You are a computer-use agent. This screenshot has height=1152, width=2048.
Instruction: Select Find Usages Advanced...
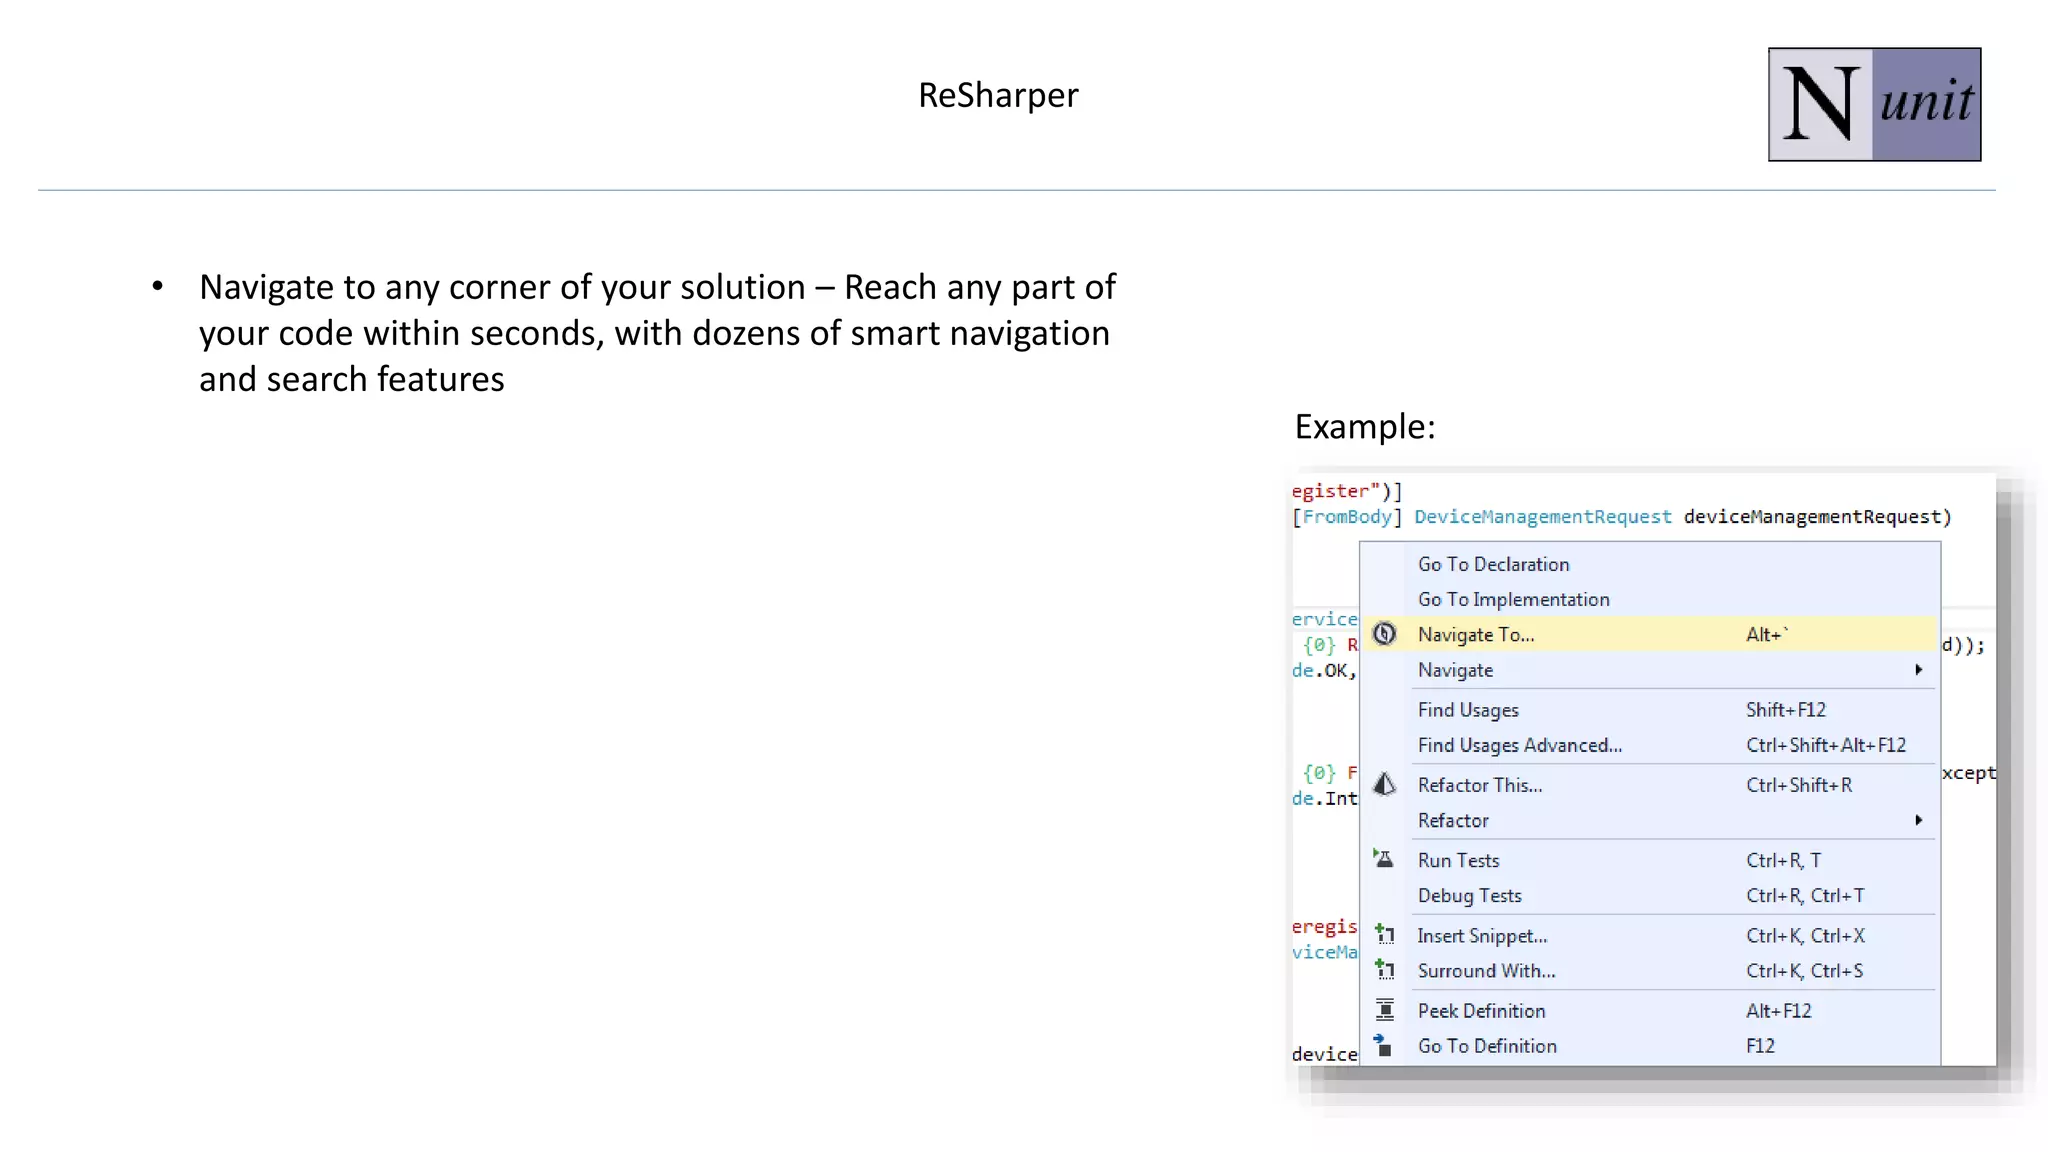click(x=1649, y=745)
